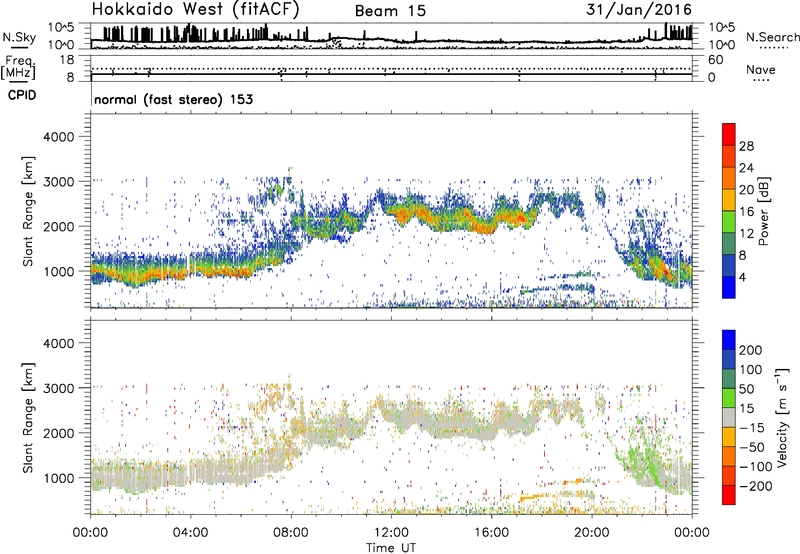Screen dimensions: 800x554
Task: Click the blue bottom of power colorbar
Action: [x=729, y=287]
